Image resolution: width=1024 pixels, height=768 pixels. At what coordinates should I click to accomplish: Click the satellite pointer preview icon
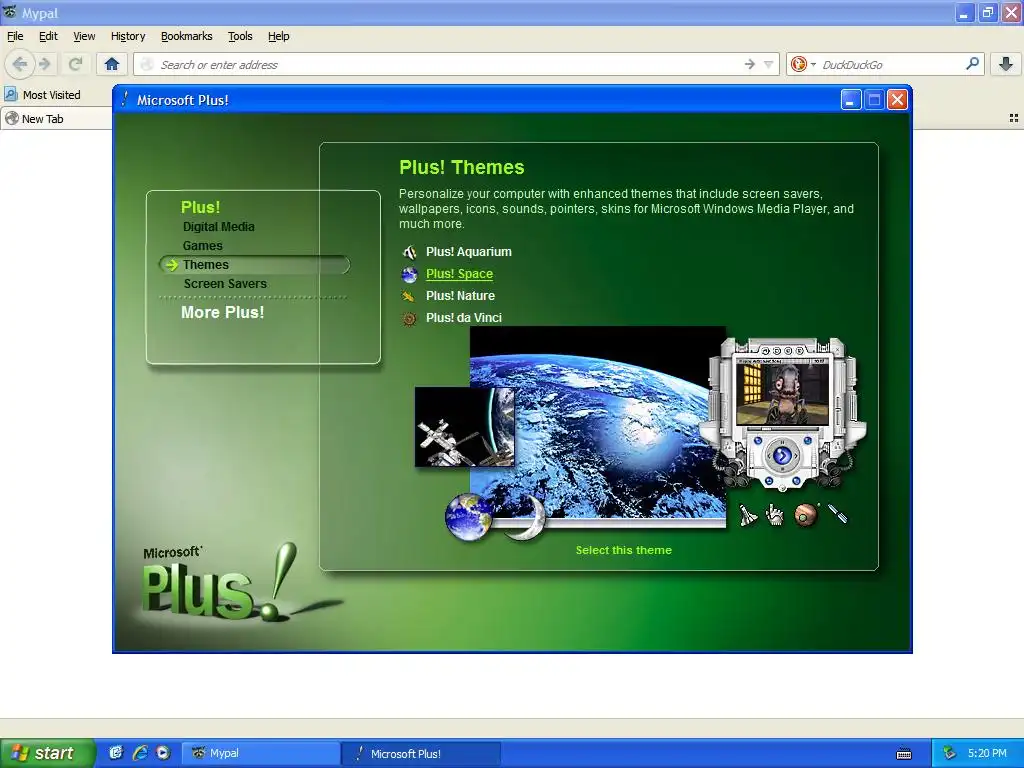837,513
